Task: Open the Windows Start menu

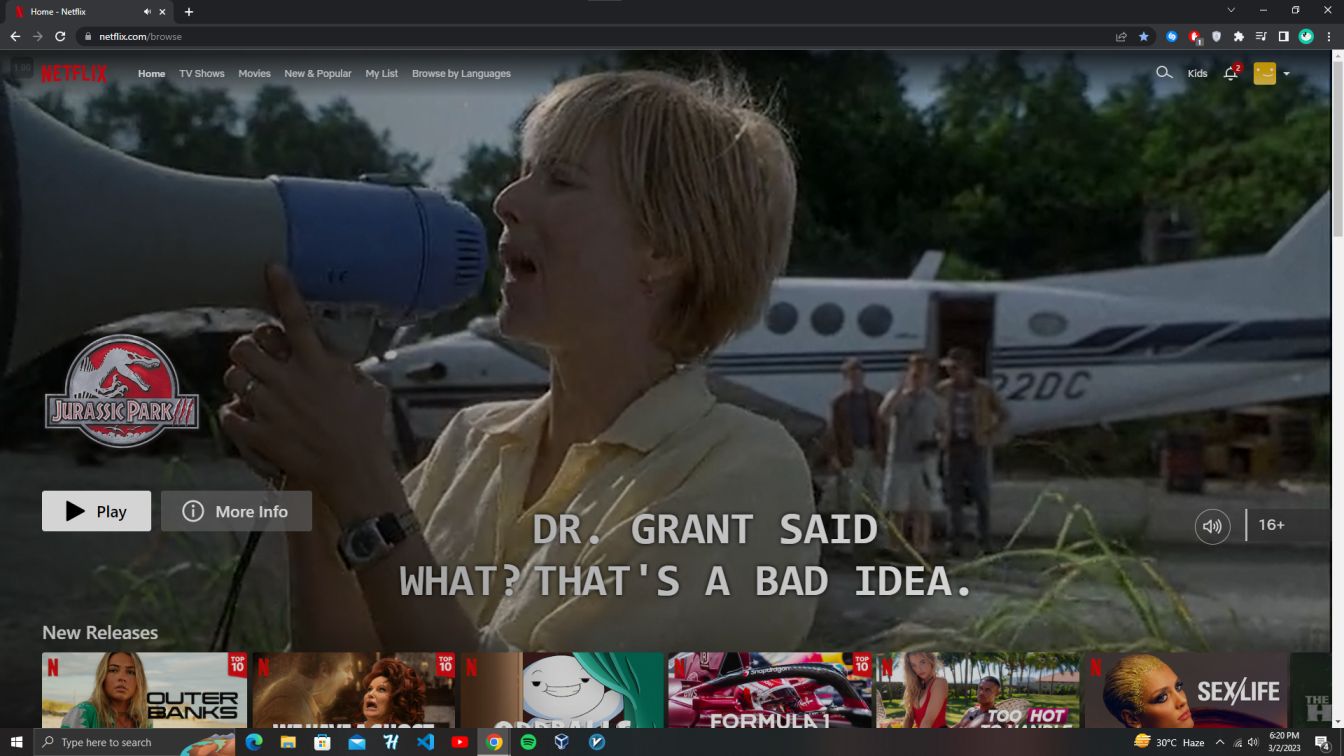Action: pyautogui.click(x=16, y=742)
